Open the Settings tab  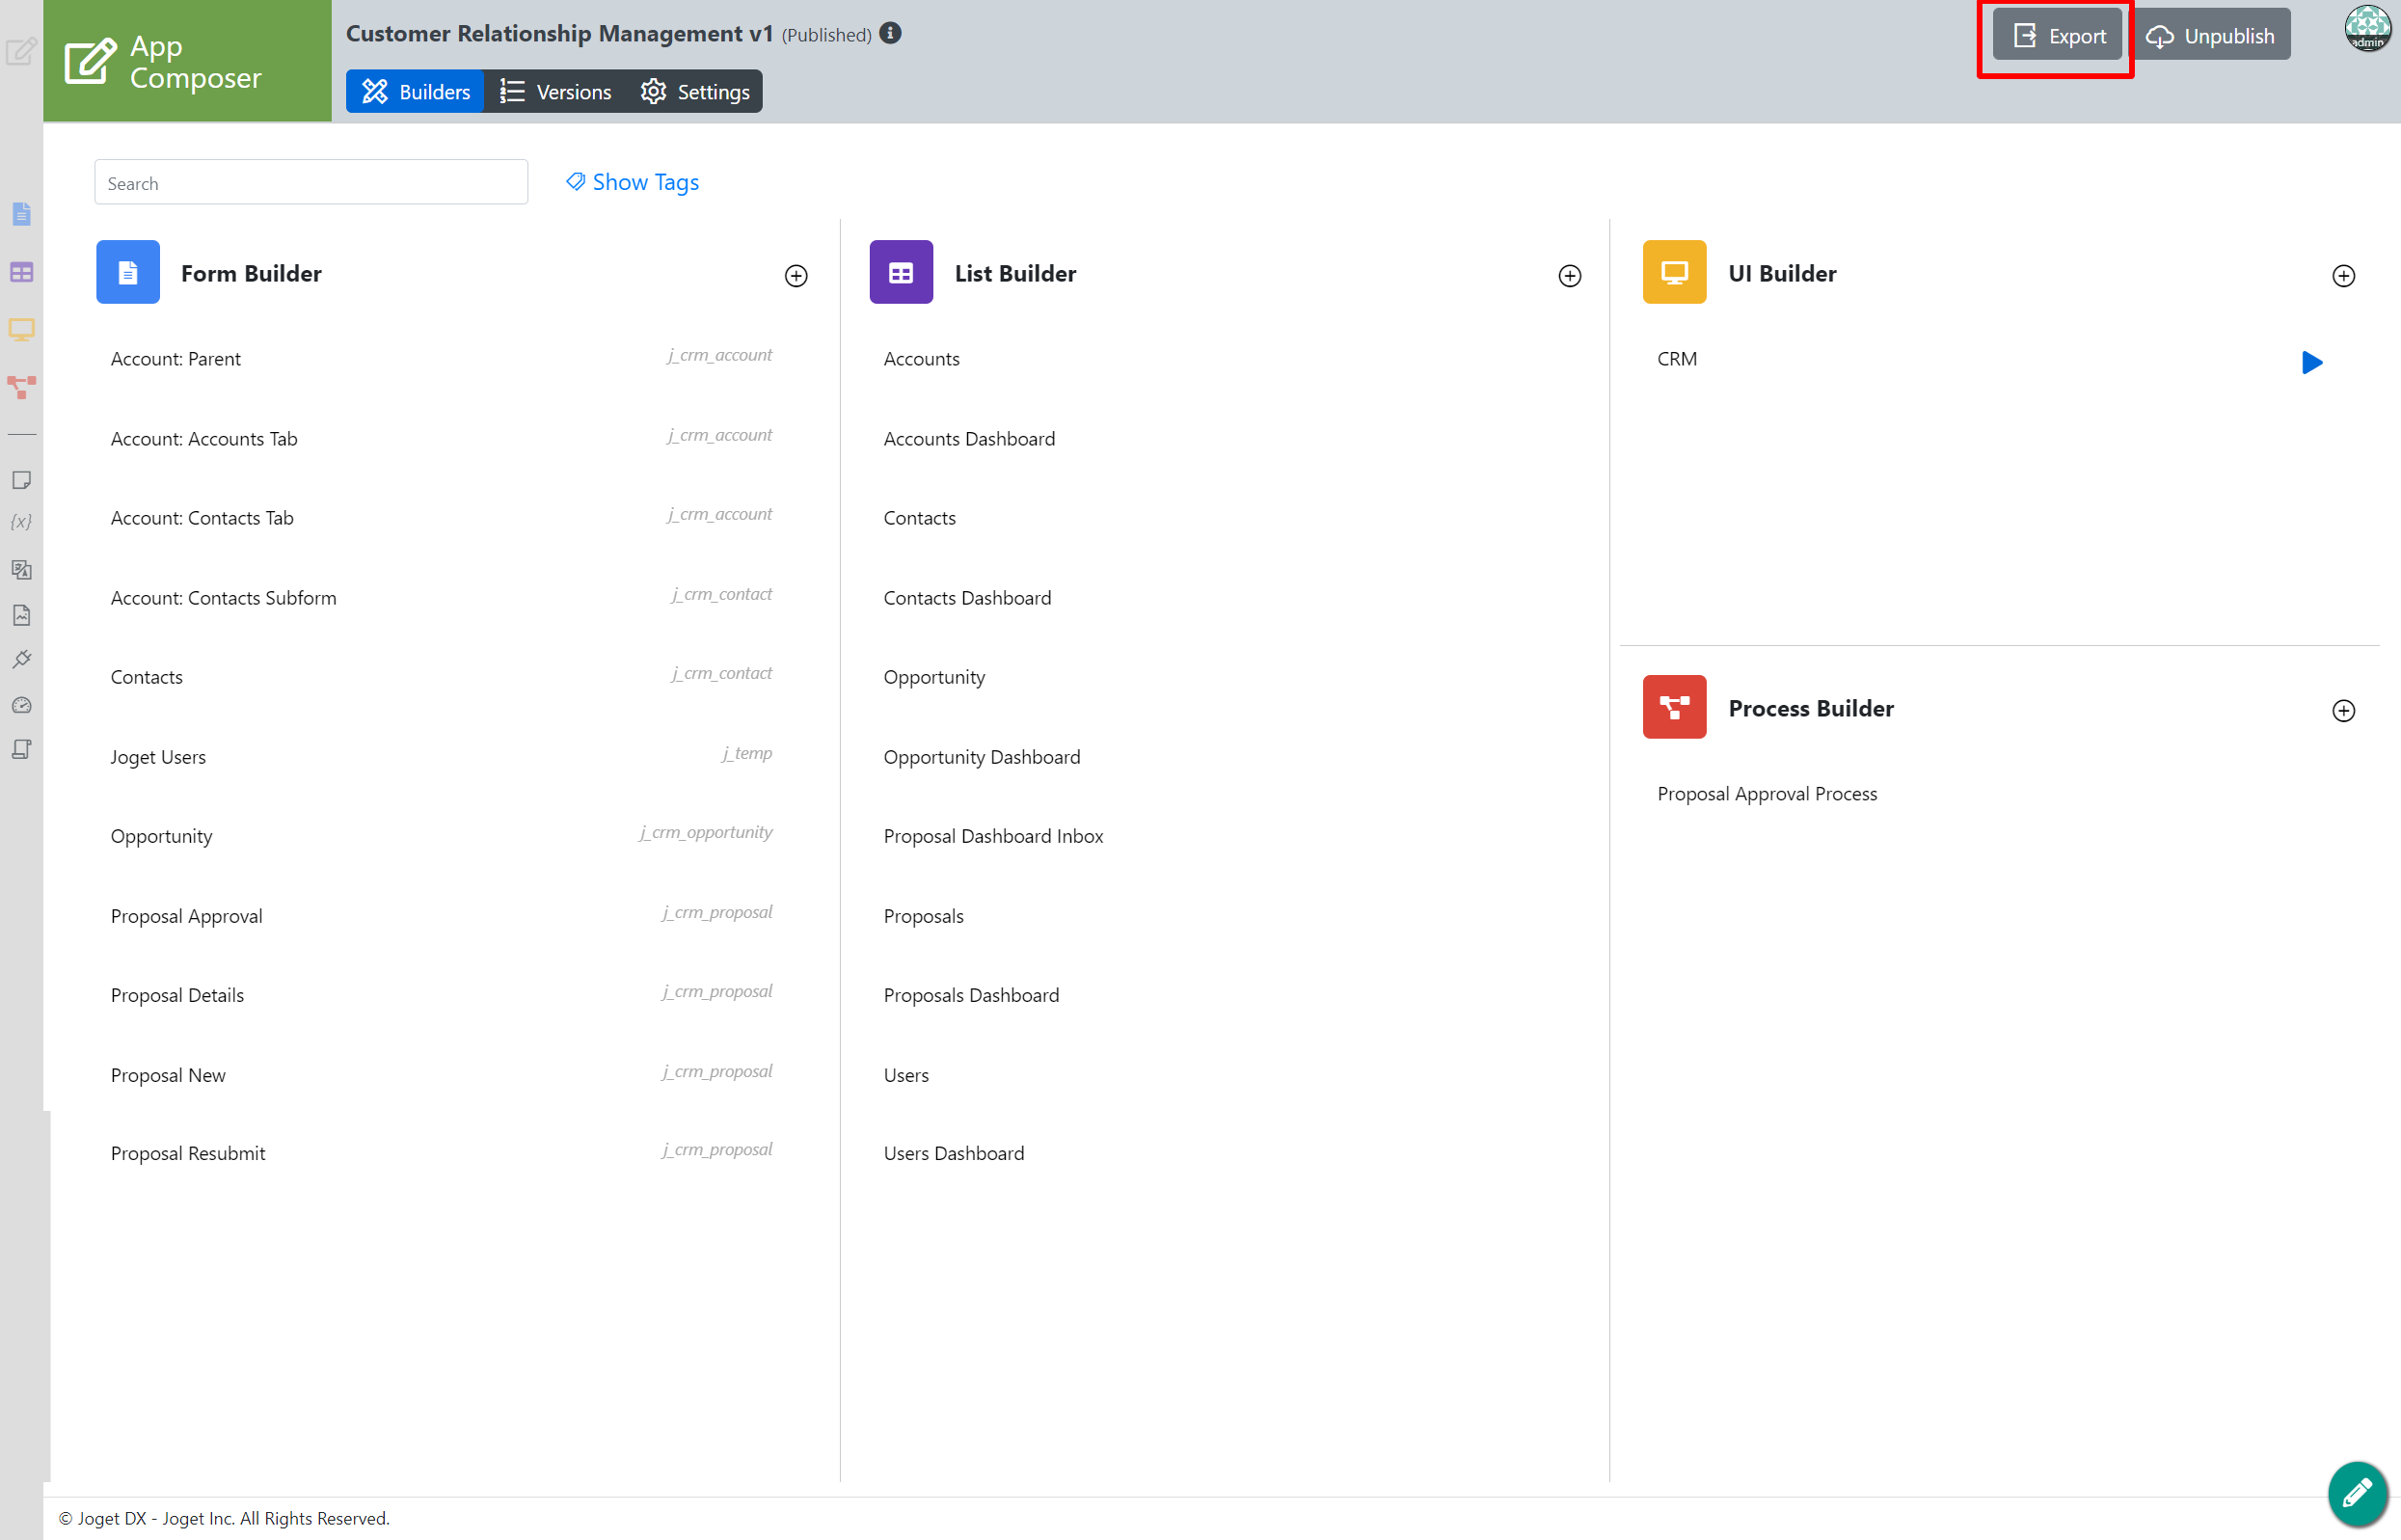point(695,92)
